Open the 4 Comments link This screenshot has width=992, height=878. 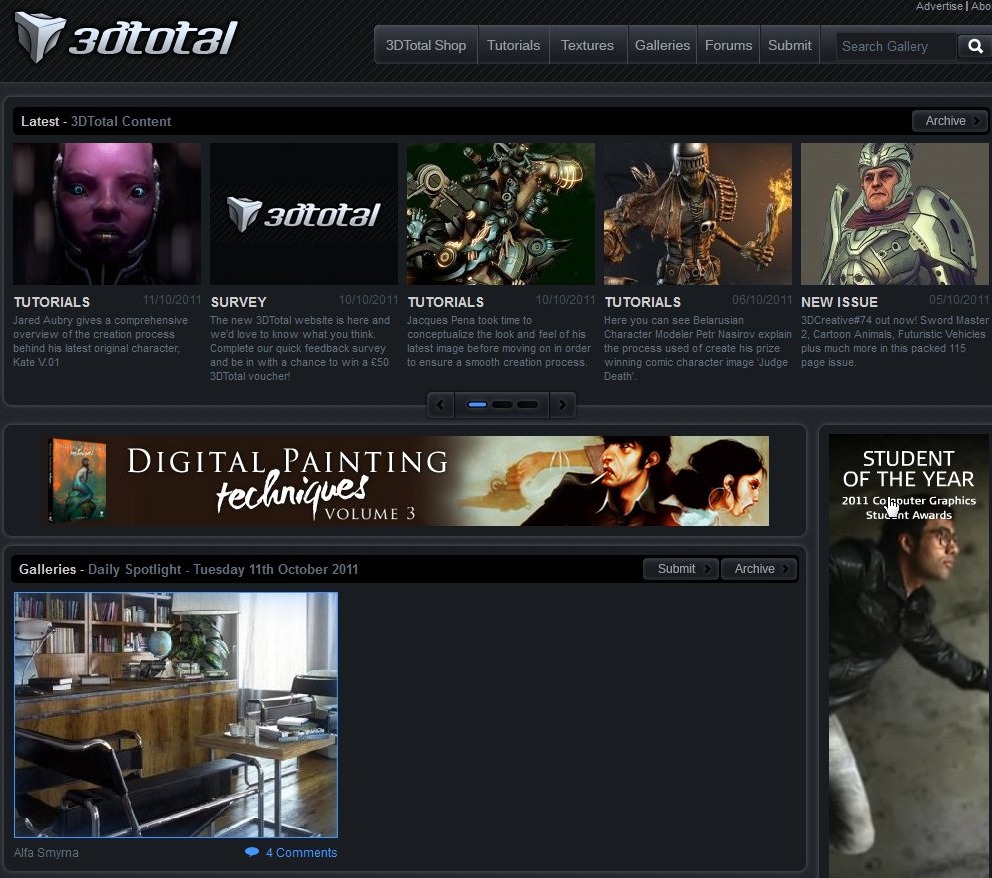pyautogui.click(x=301, y=853)
